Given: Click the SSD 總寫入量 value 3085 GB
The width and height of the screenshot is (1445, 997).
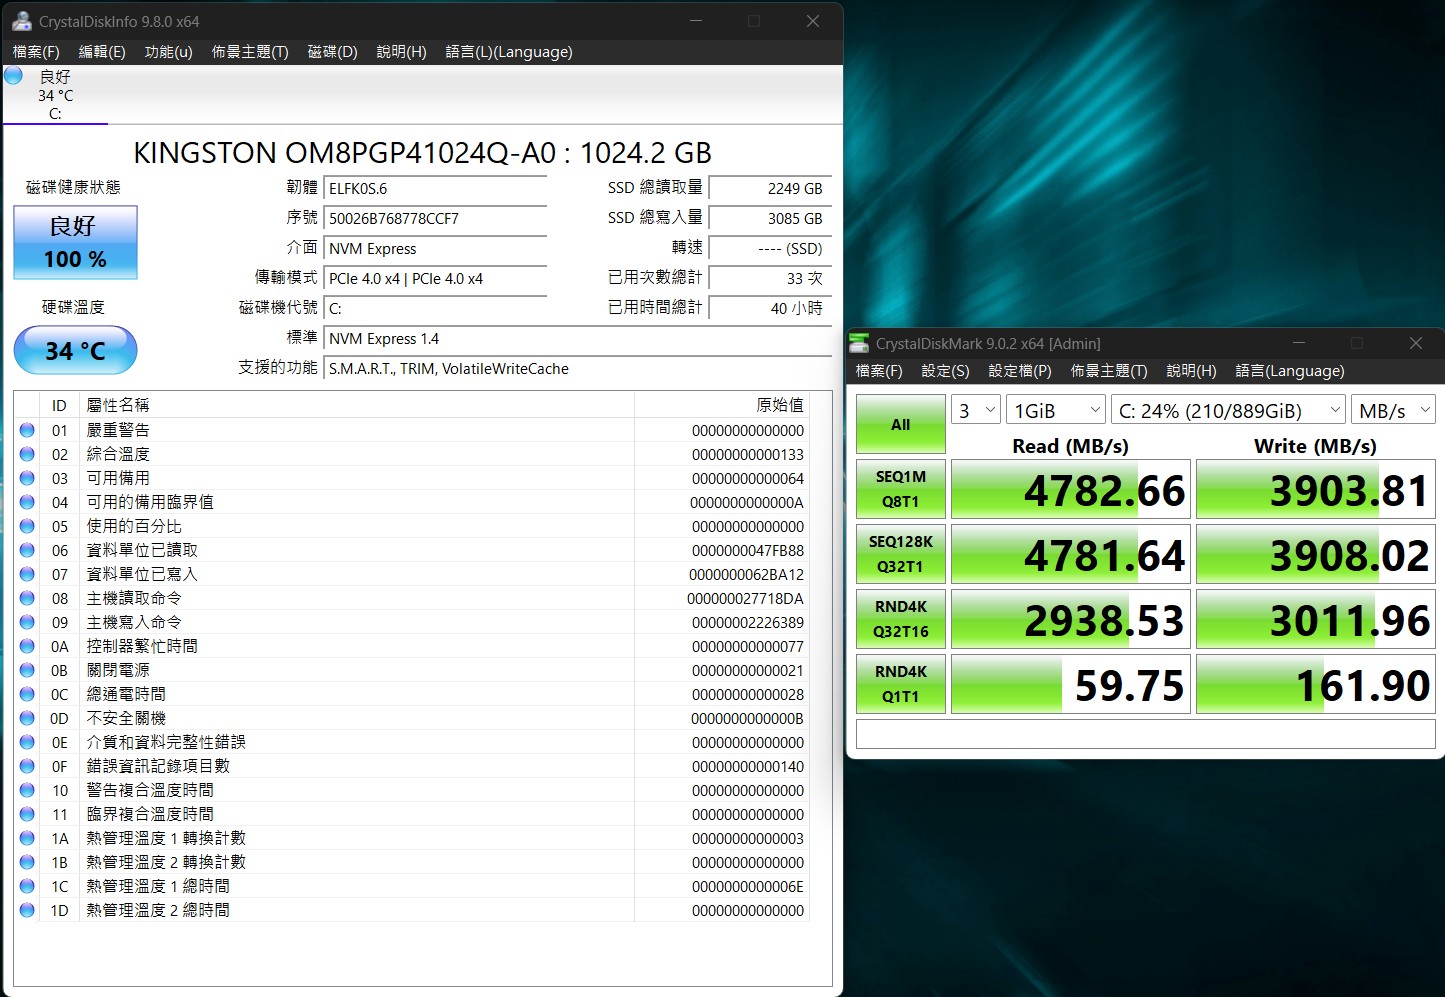Looking at the screenshot, I should tap(770, 219).
